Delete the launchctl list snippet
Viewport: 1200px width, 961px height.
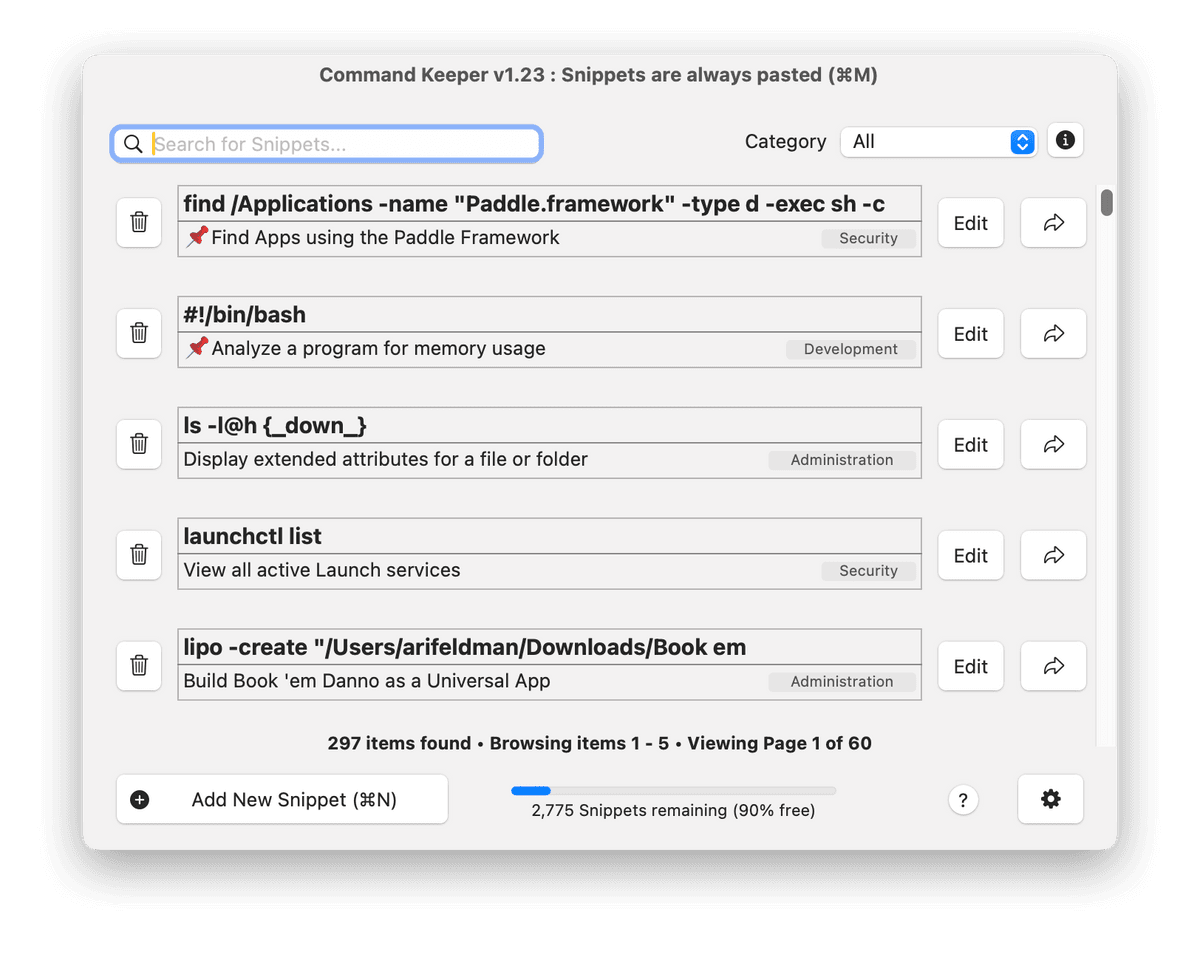139,555
